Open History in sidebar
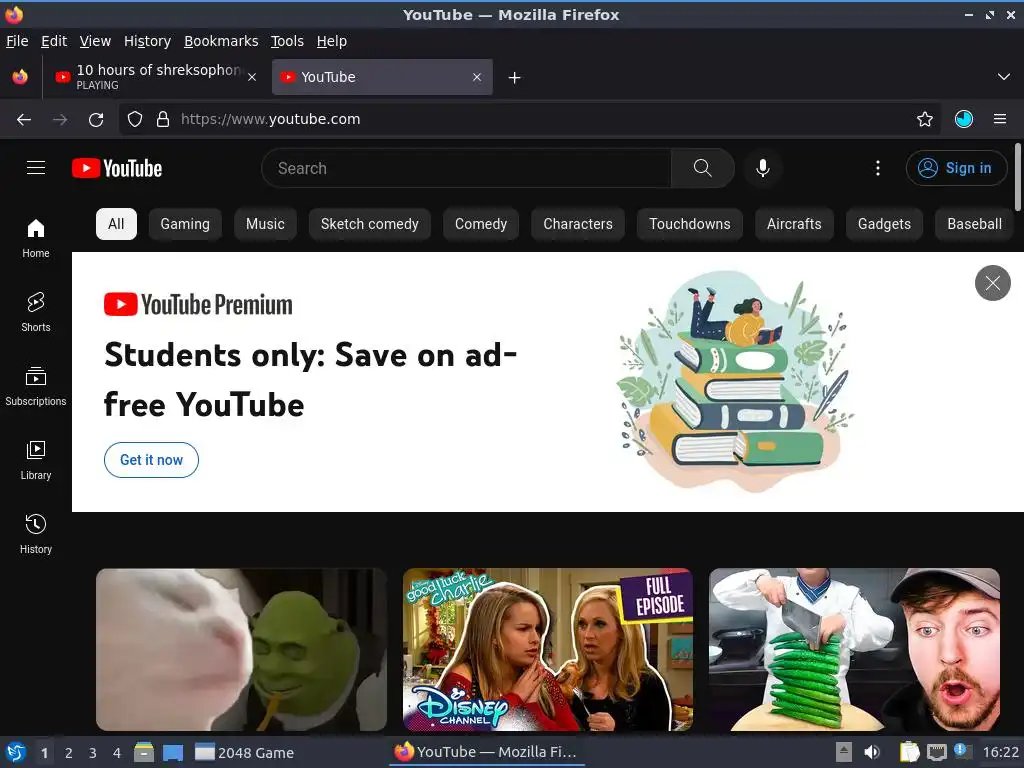 click(36, 534)
